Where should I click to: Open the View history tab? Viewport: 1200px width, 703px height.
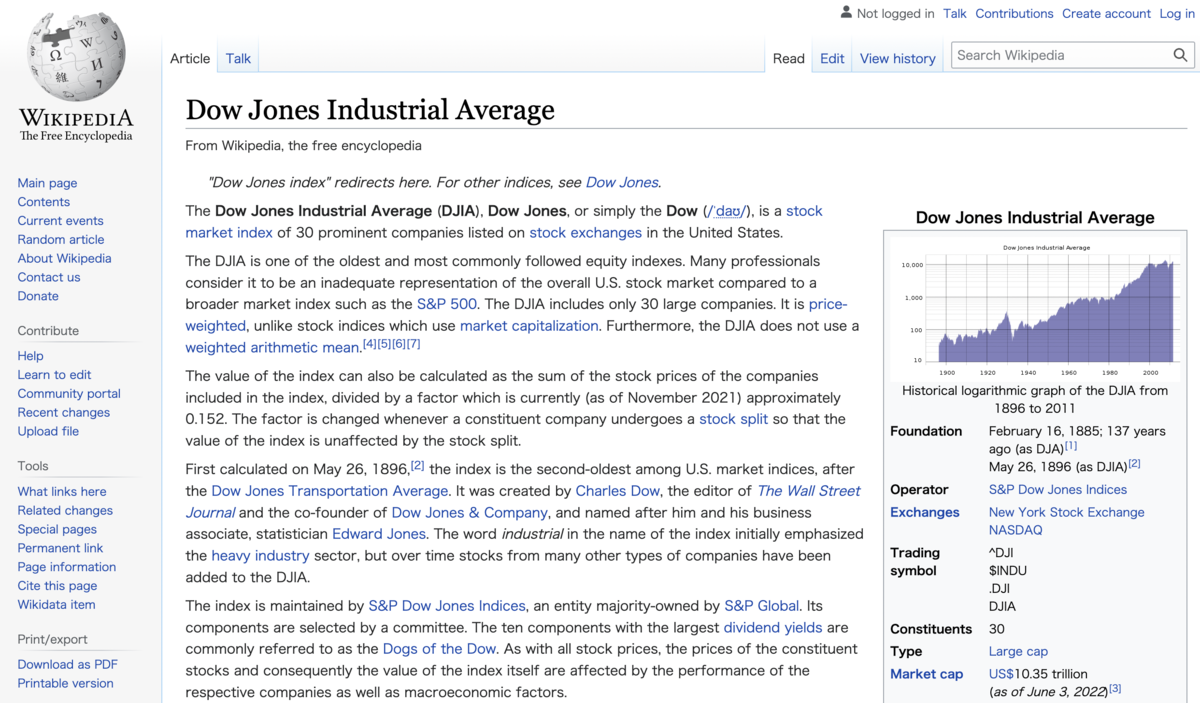(x=898, y=58)
